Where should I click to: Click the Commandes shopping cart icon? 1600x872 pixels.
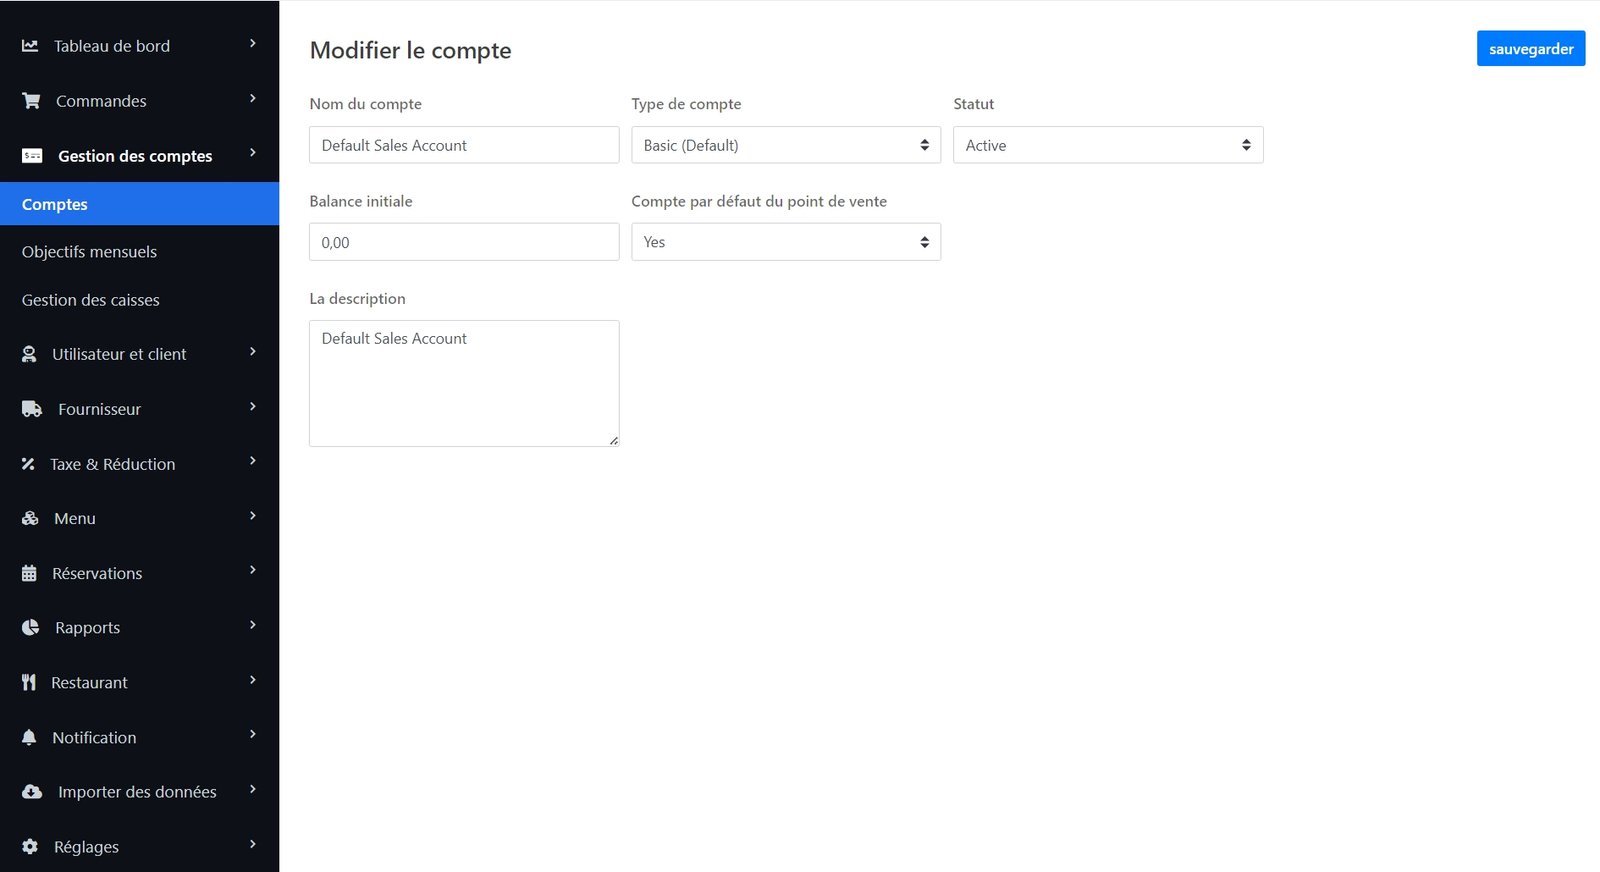pos(31,101)
